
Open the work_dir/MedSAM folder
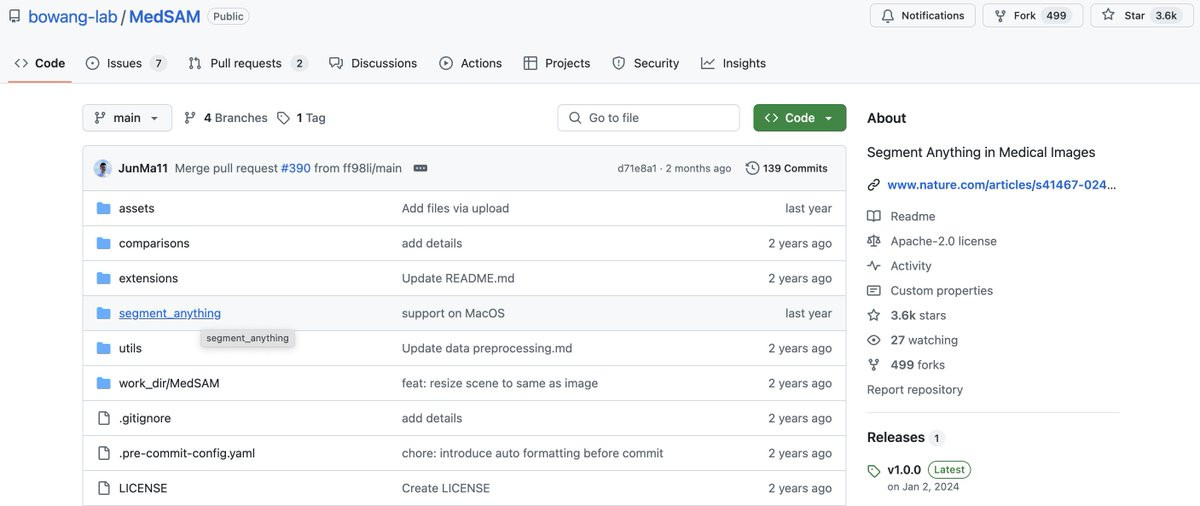tap(169, 383)
